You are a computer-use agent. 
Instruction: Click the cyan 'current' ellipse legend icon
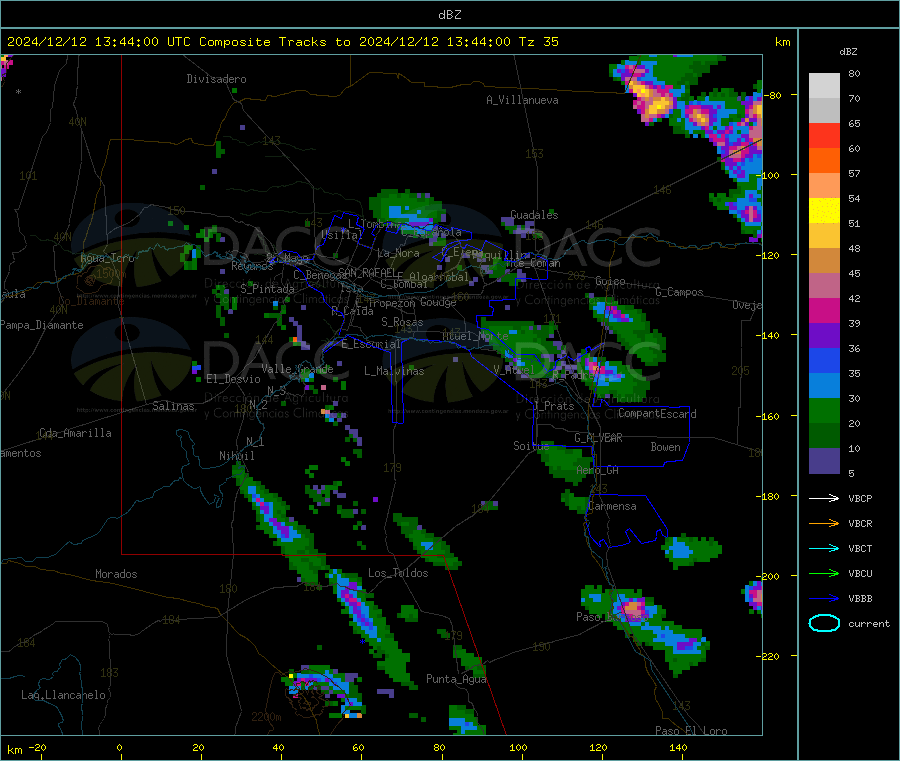click(x=824, y=623)
